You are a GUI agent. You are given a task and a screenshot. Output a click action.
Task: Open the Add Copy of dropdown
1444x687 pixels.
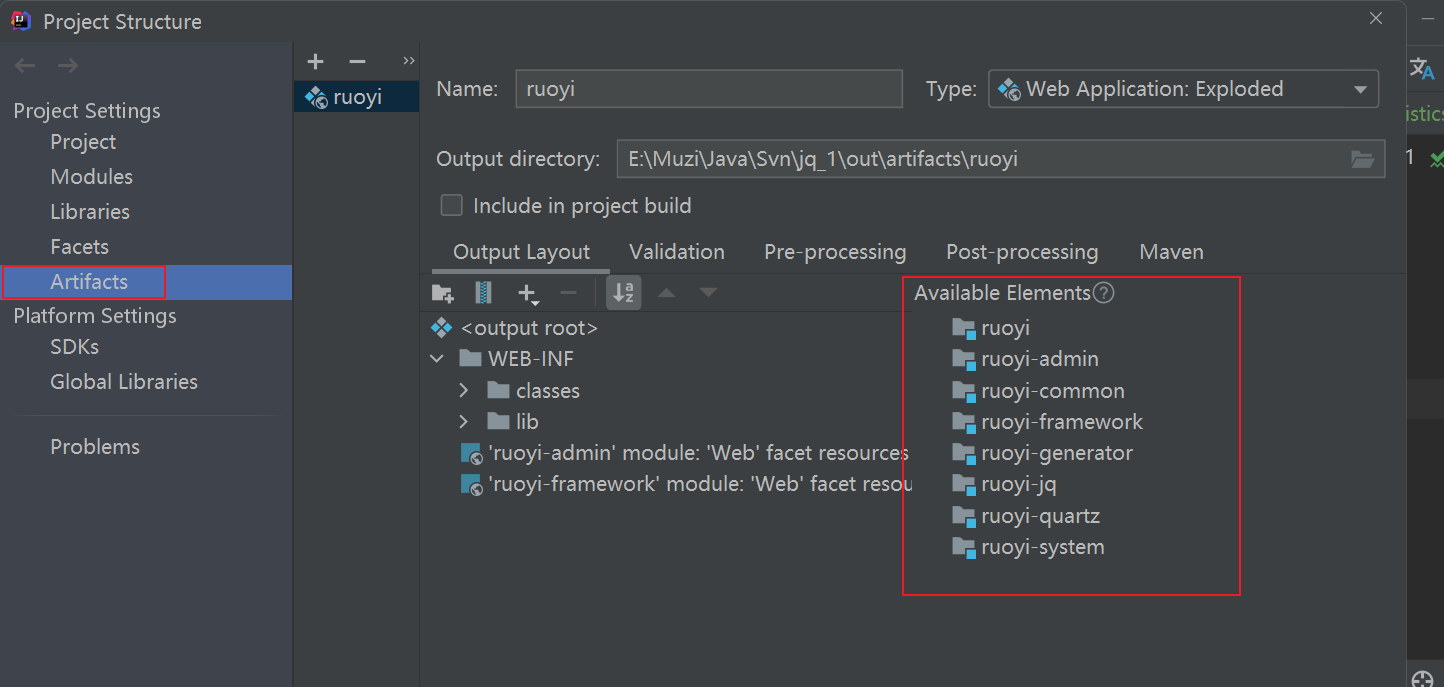point(528,293)
